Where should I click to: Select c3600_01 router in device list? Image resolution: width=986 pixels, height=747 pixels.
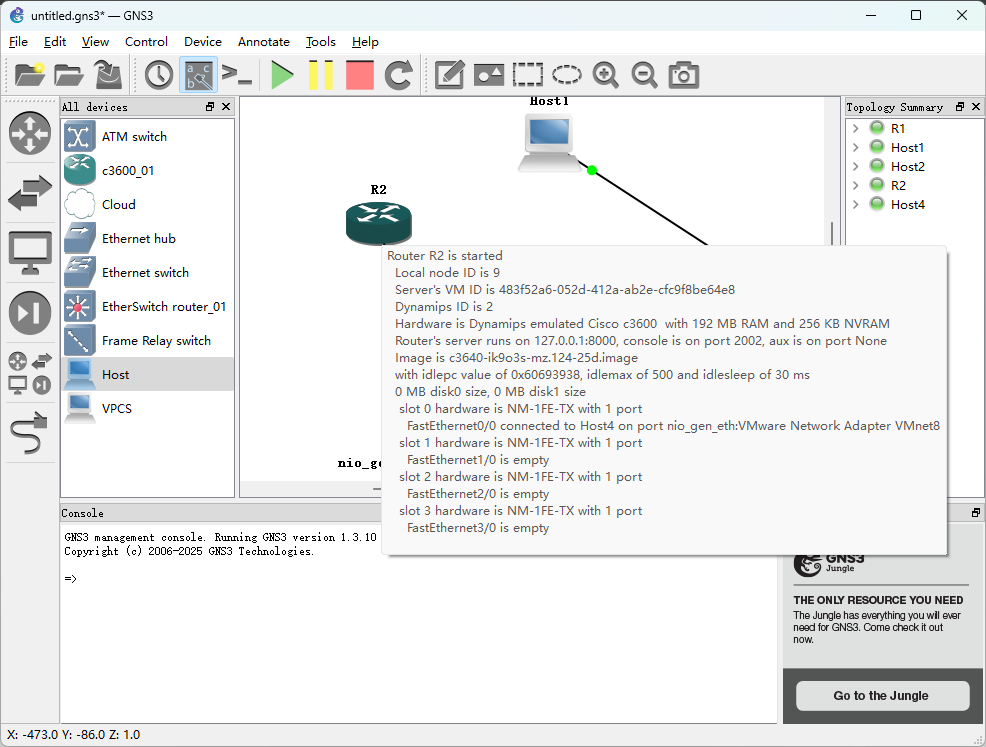[148, 170]
